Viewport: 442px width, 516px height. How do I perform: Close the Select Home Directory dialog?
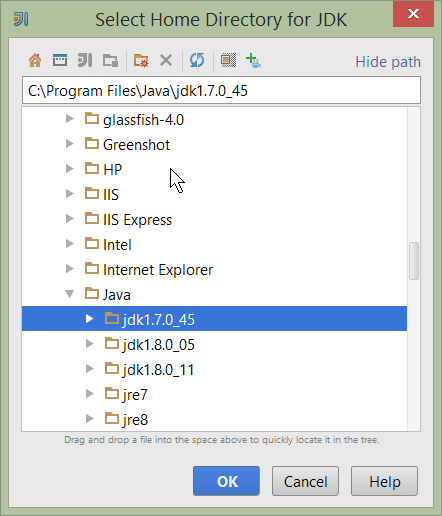pyautogui.click(x=413, y=14)
